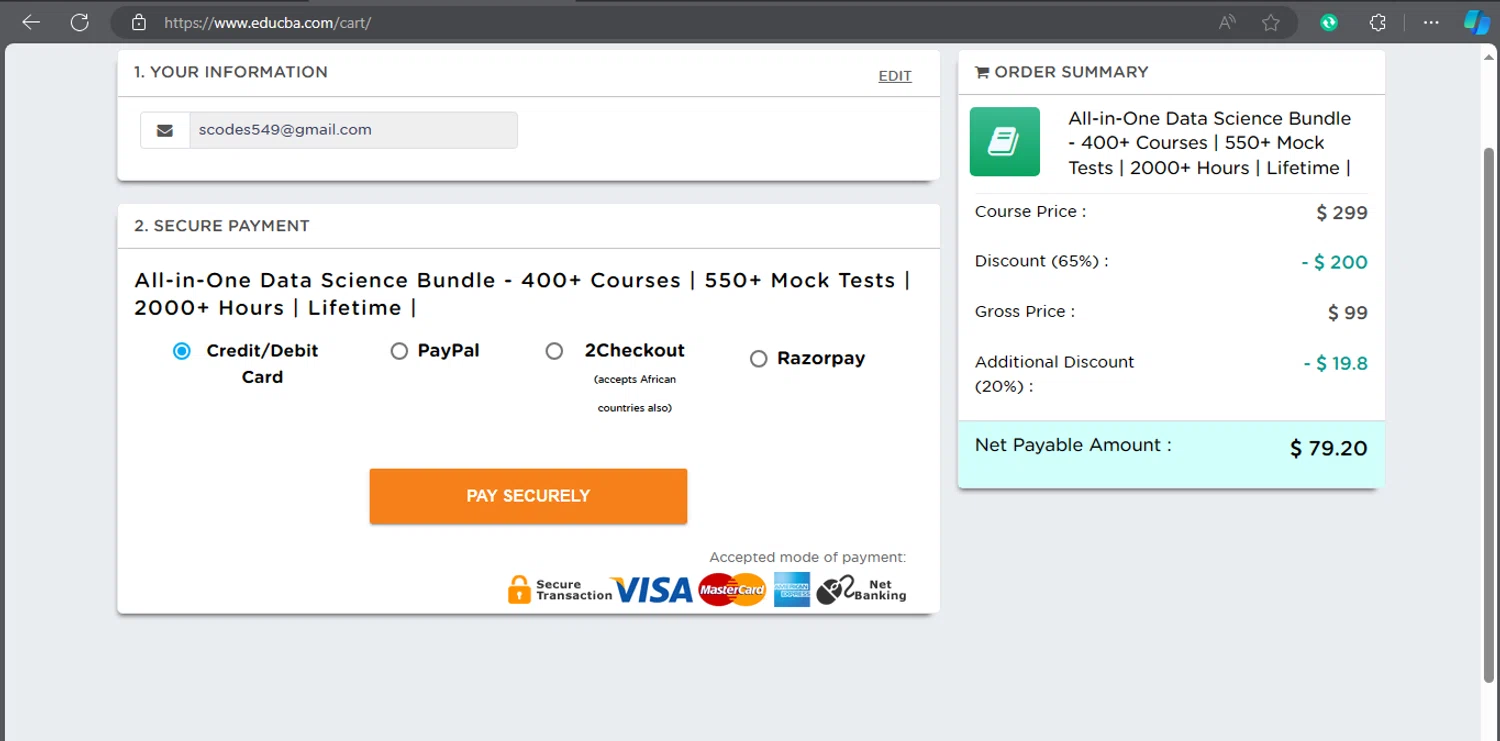Open the green circular extension icon
The height and width of the screenshot is (741, 1500).
click(x=1329, y=22)
